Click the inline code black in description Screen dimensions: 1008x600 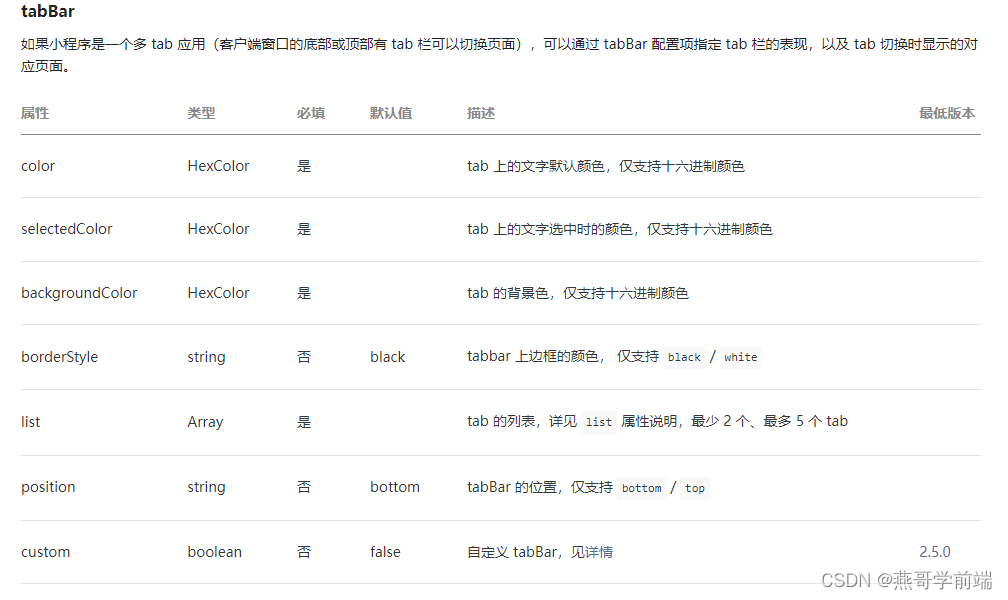coord(684,357)
